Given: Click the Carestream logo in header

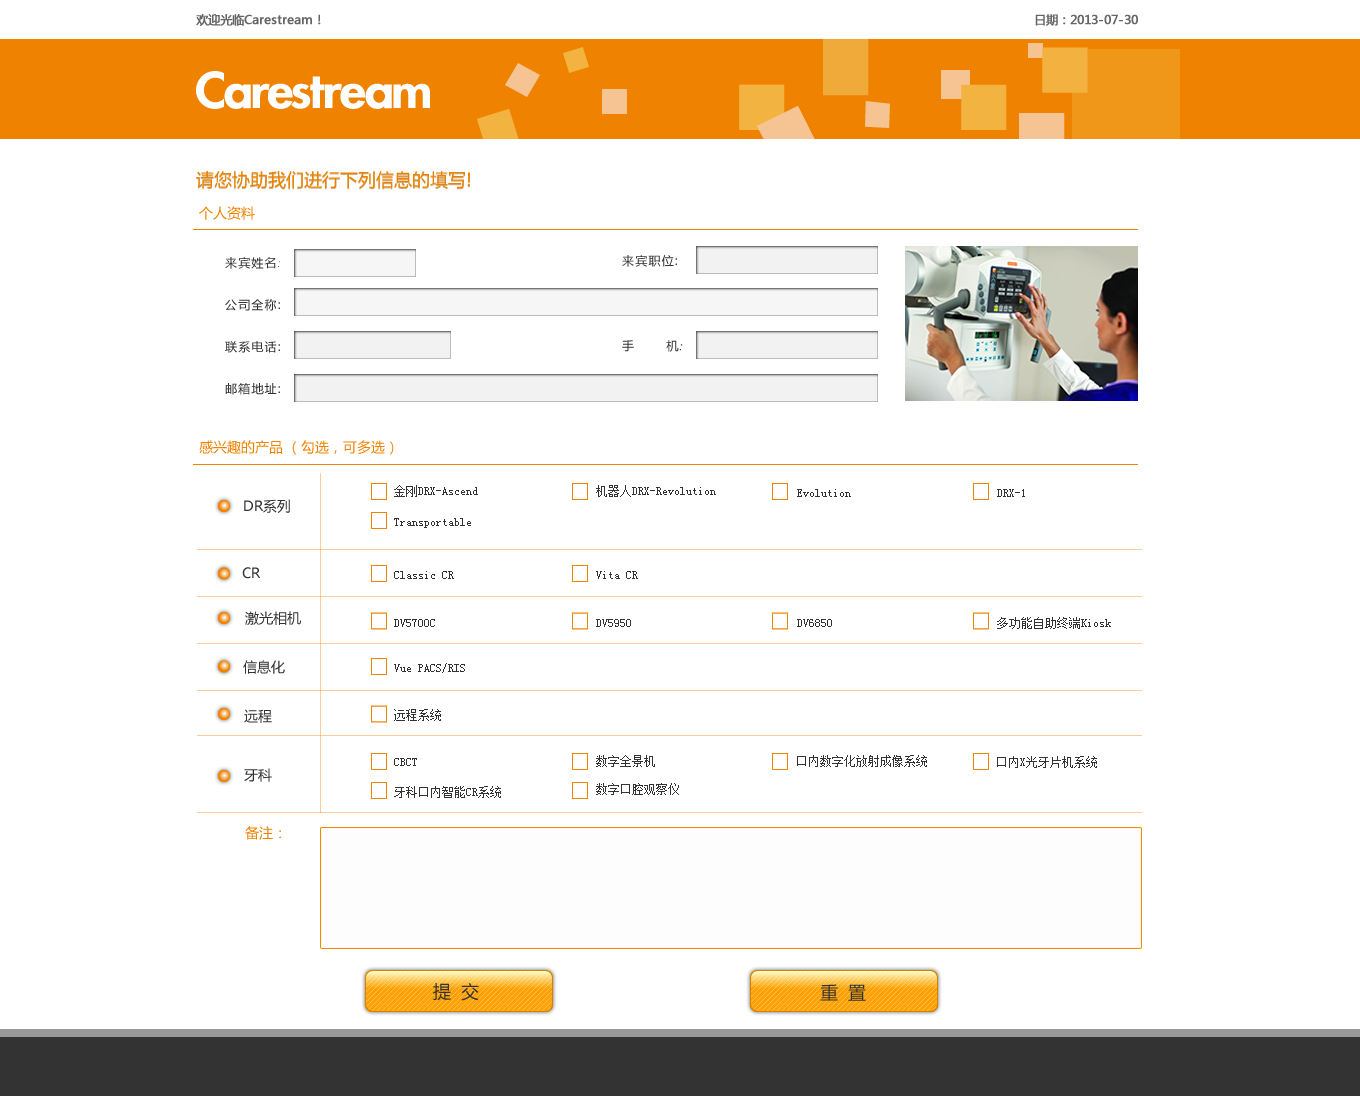Looking at the screenshot, I should point(313,91).
